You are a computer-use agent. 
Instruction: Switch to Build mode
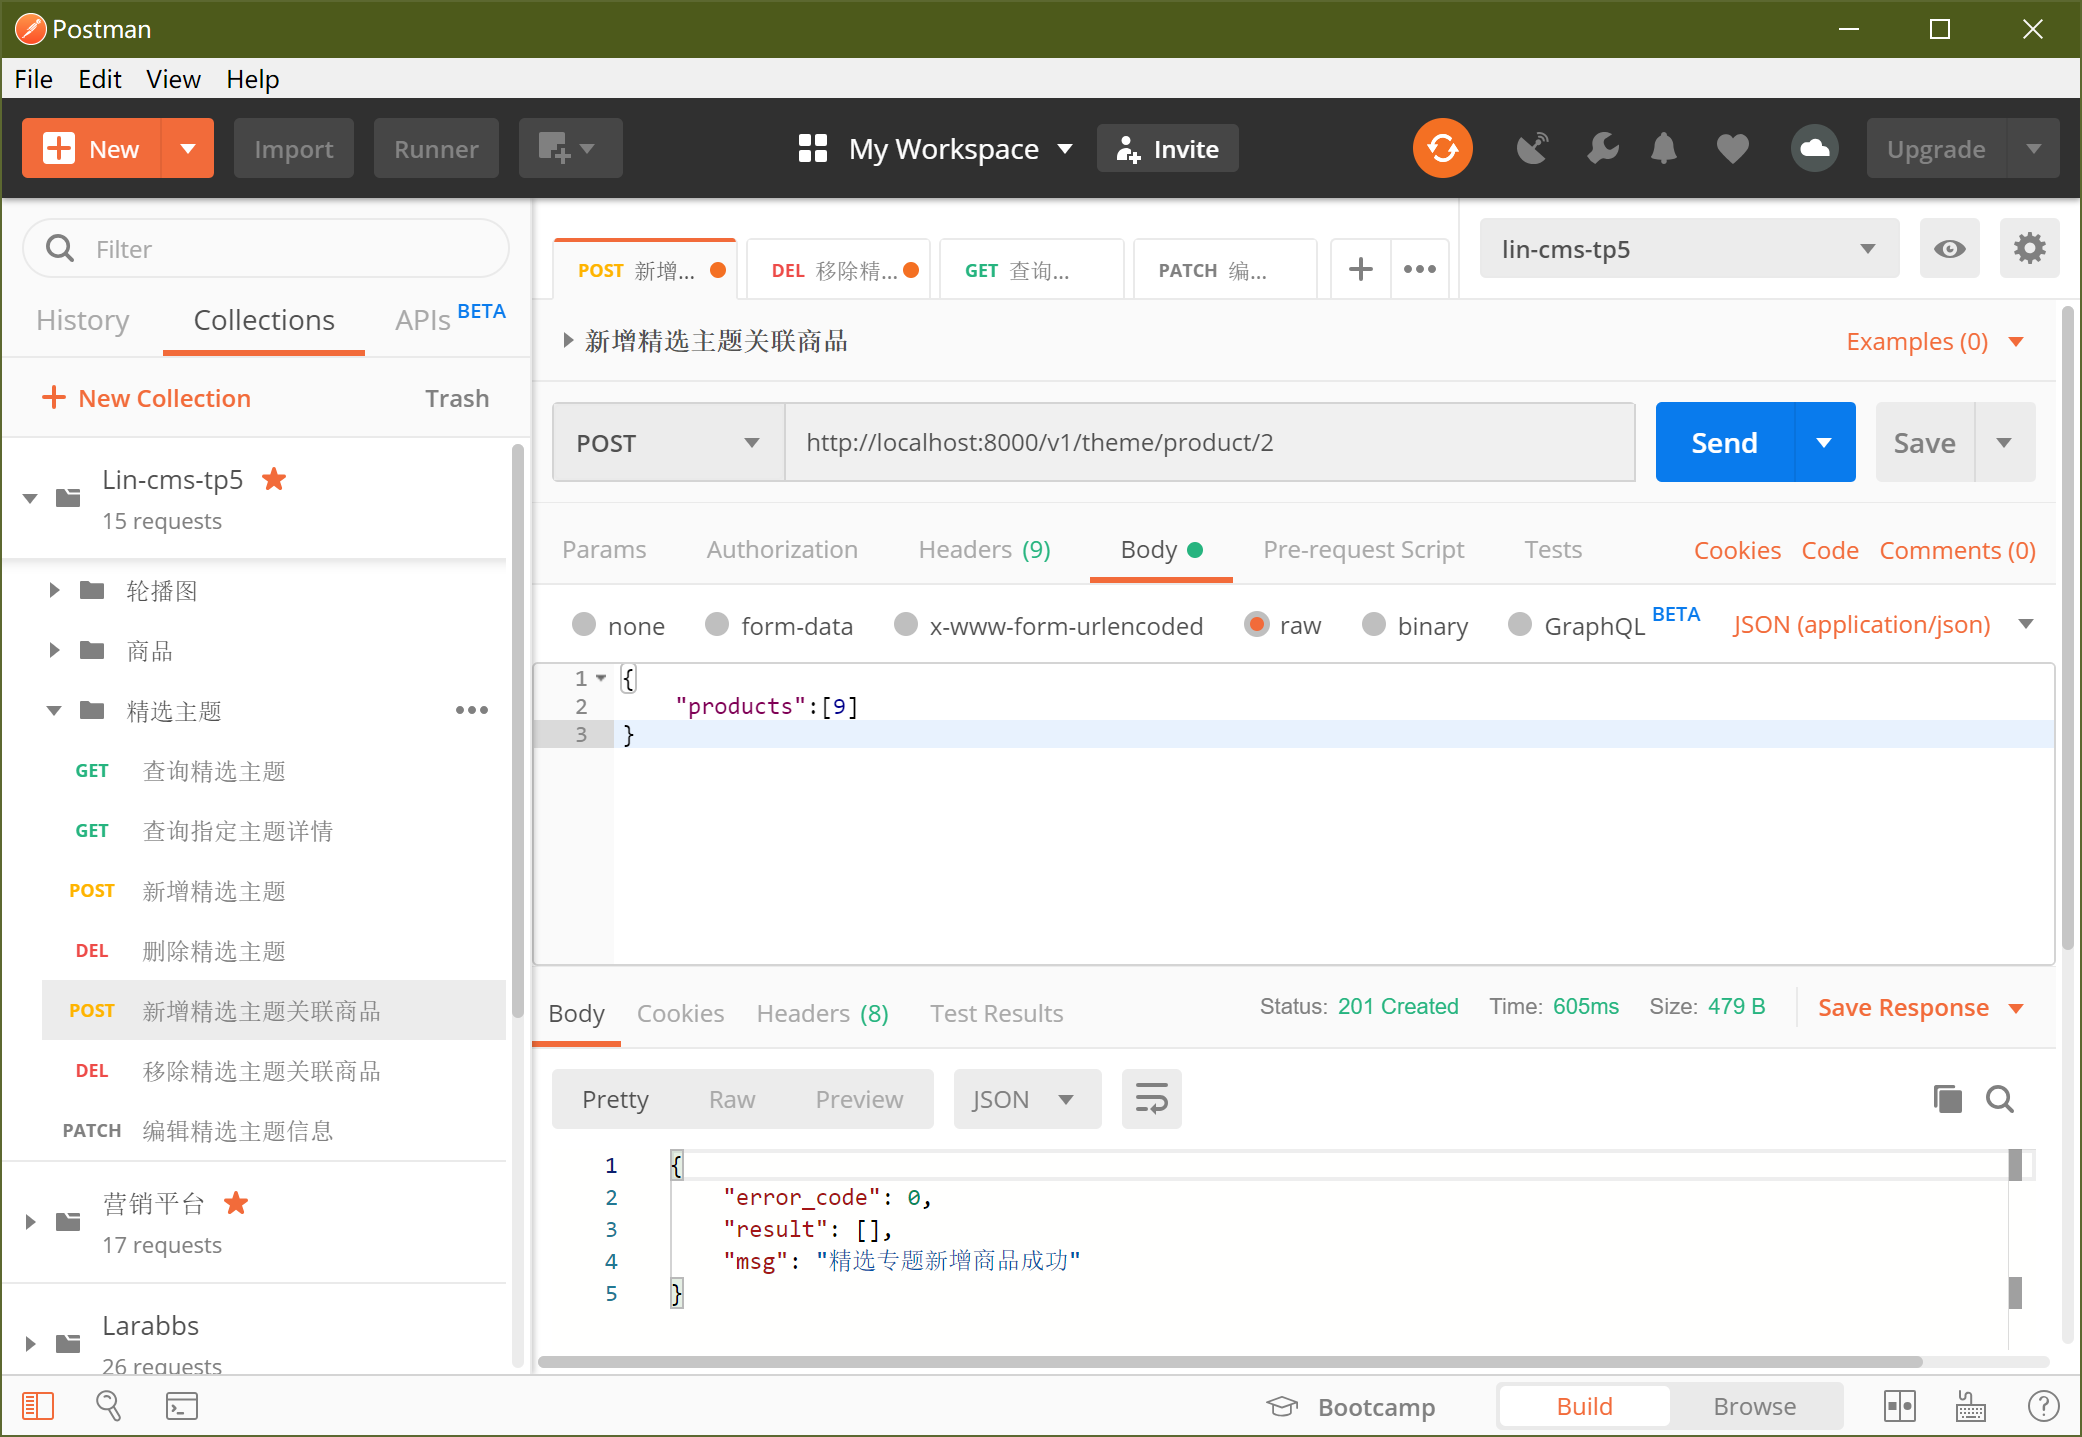point(1584,1406)
